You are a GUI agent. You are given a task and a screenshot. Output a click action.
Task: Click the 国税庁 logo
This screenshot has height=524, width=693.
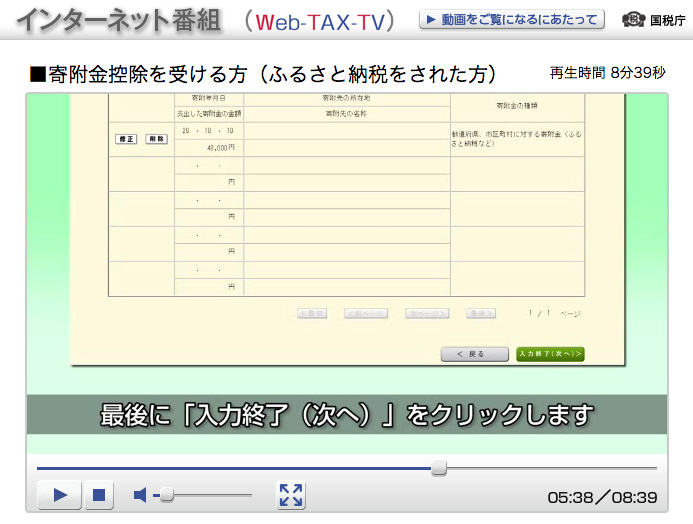(654, 20)
